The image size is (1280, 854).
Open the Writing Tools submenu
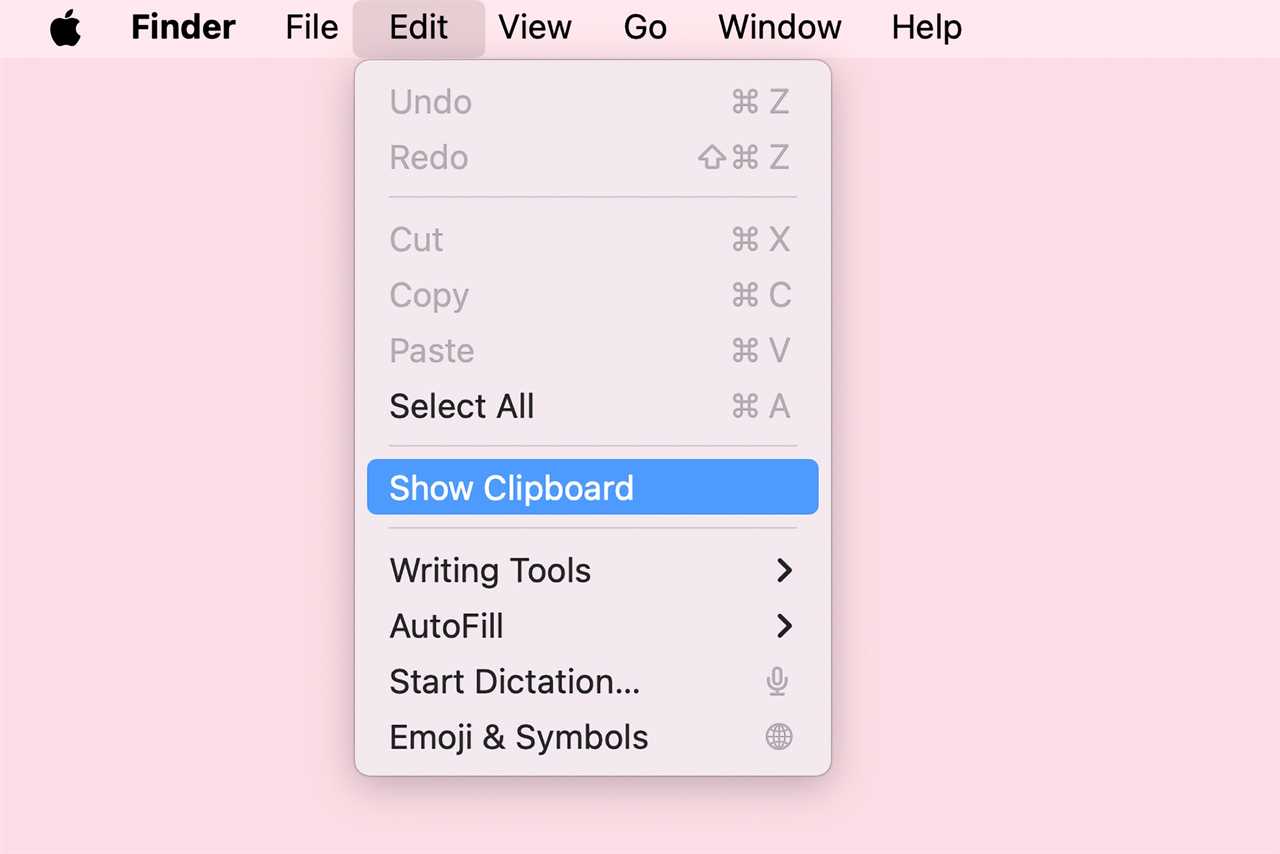coord(593,570)
